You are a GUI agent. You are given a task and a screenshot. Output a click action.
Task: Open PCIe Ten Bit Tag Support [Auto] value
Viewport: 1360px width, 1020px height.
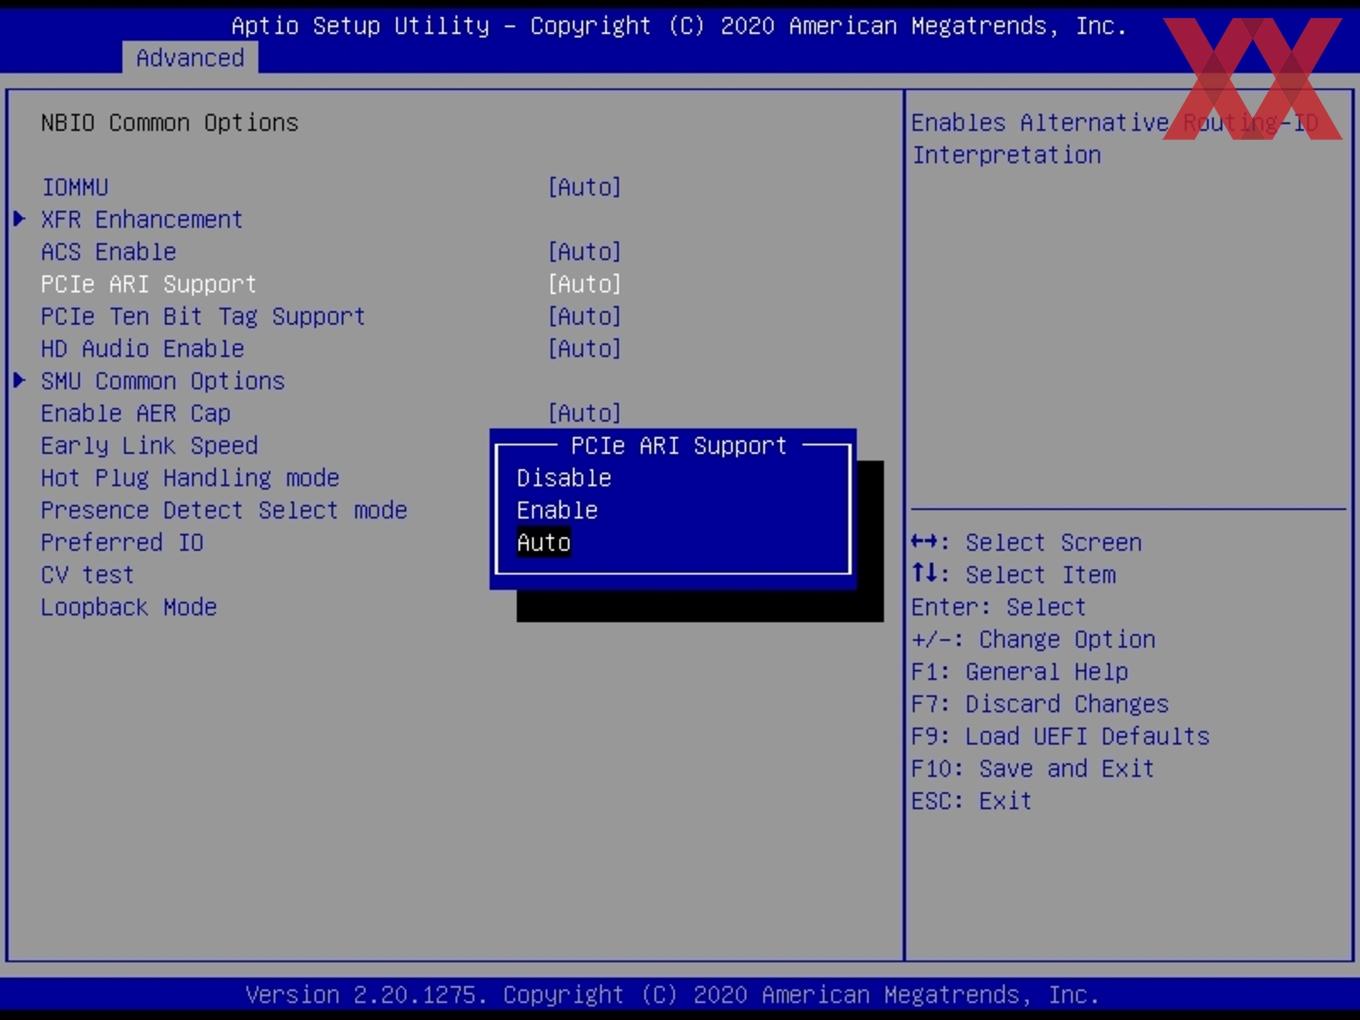tap(585, 316)
